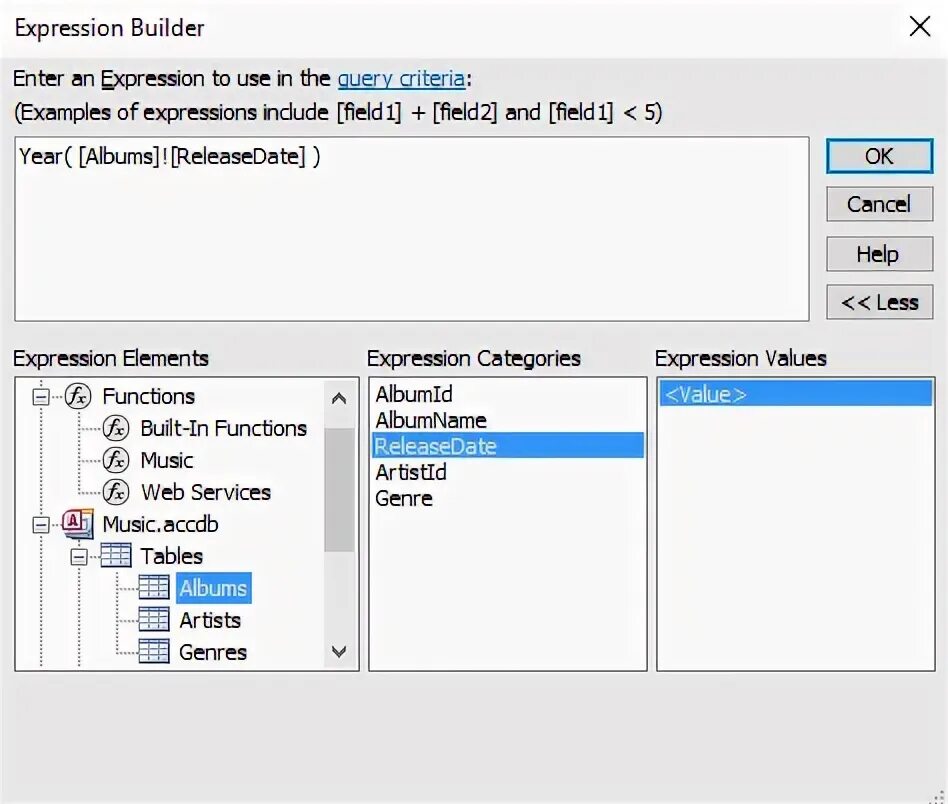Click the Music functions fx icon
The image size is (948, 804).
[115, 460]
